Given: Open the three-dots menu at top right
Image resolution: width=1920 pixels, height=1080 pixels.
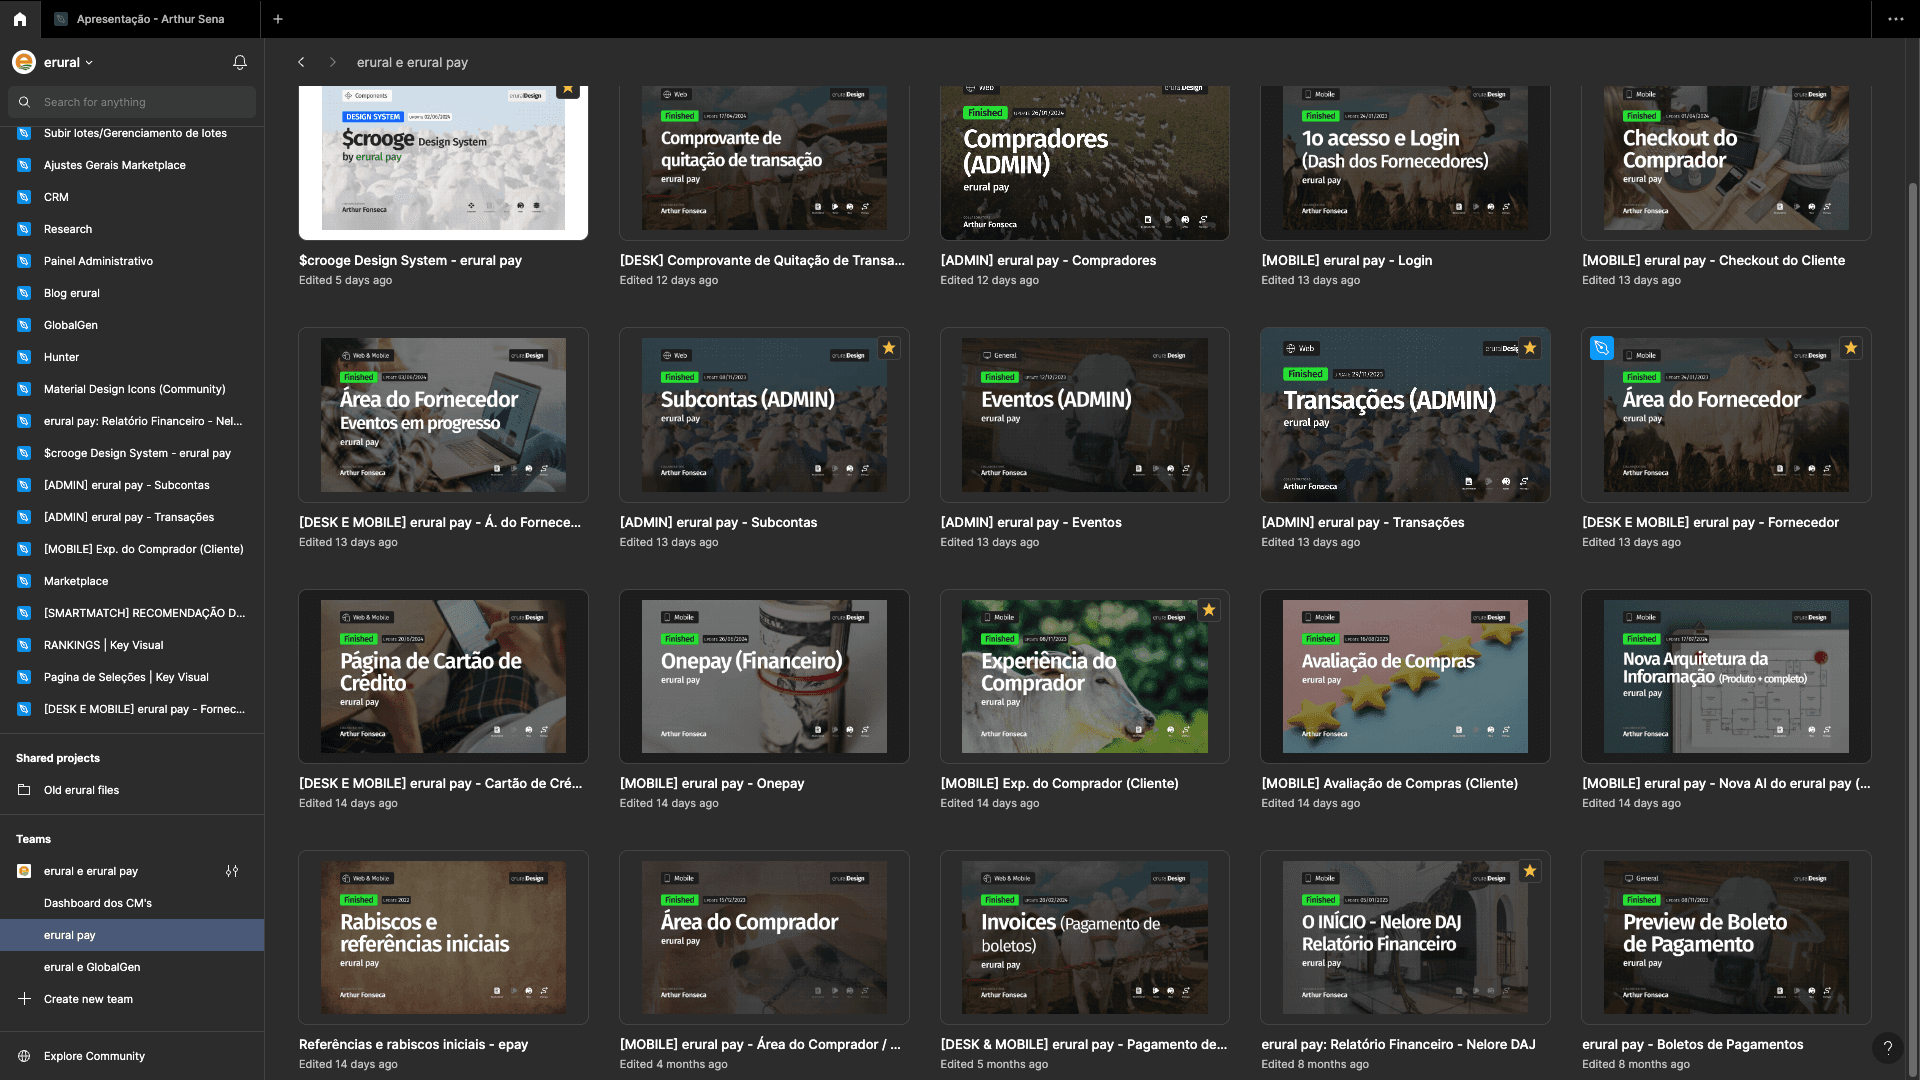Looking at the screenshot, I should tap(1895, 19).
